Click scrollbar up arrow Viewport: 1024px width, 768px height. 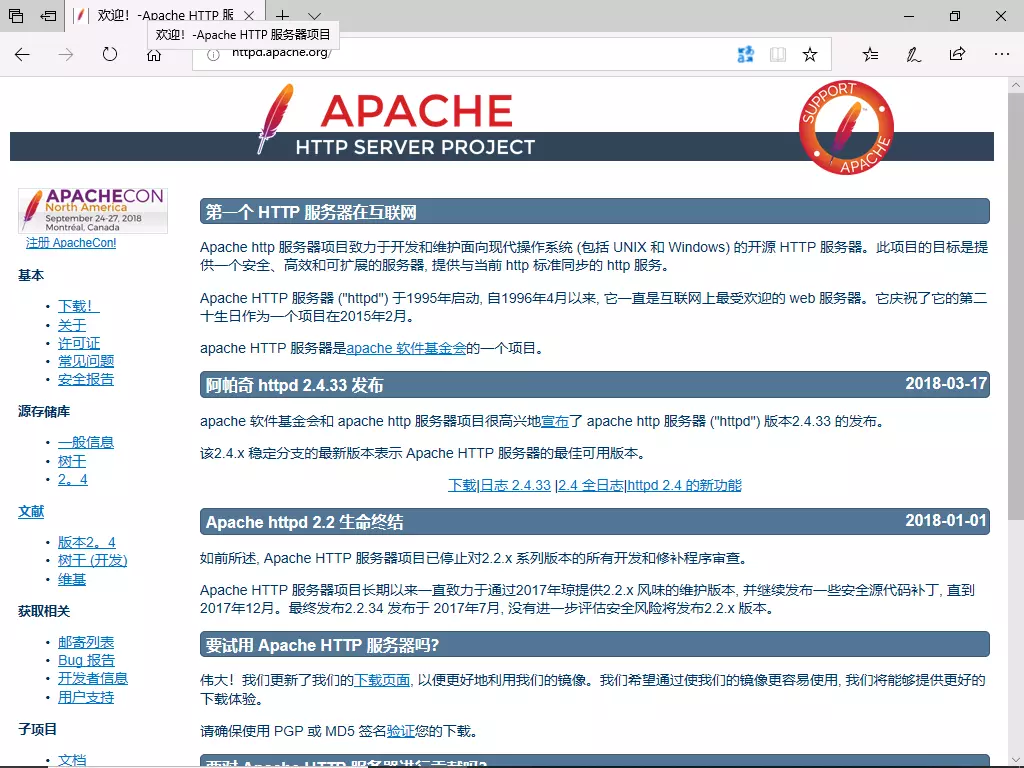1016,85
